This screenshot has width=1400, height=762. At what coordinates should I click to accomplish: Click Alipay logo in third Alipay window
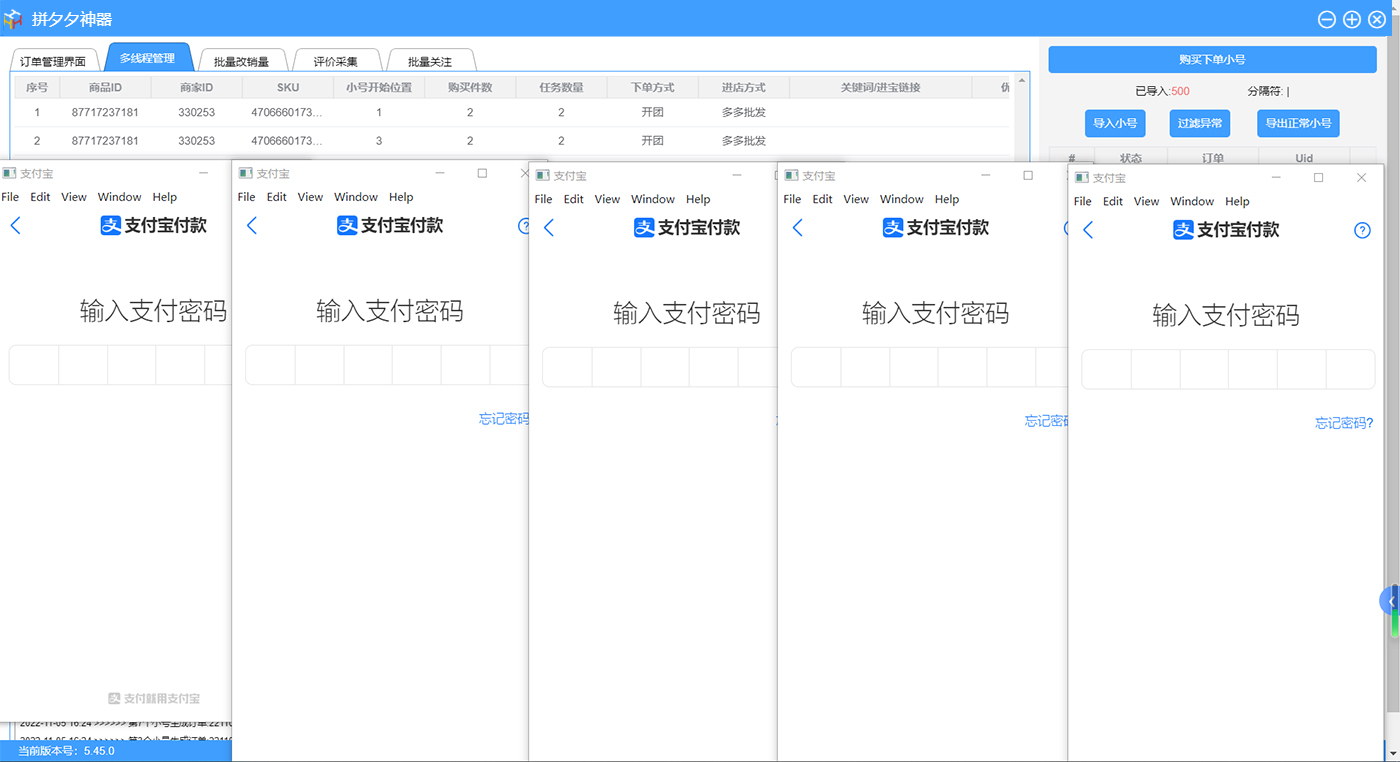tap(644, 228)
